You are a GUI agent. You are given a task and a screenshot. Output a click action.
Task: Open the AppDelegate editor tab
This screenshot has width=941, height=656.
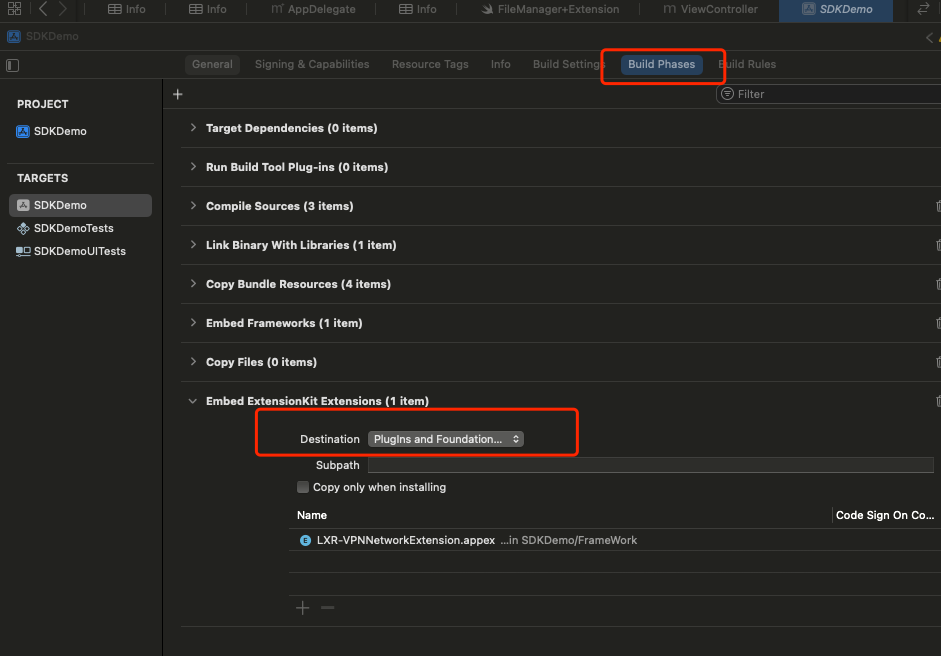pos(313,9)
